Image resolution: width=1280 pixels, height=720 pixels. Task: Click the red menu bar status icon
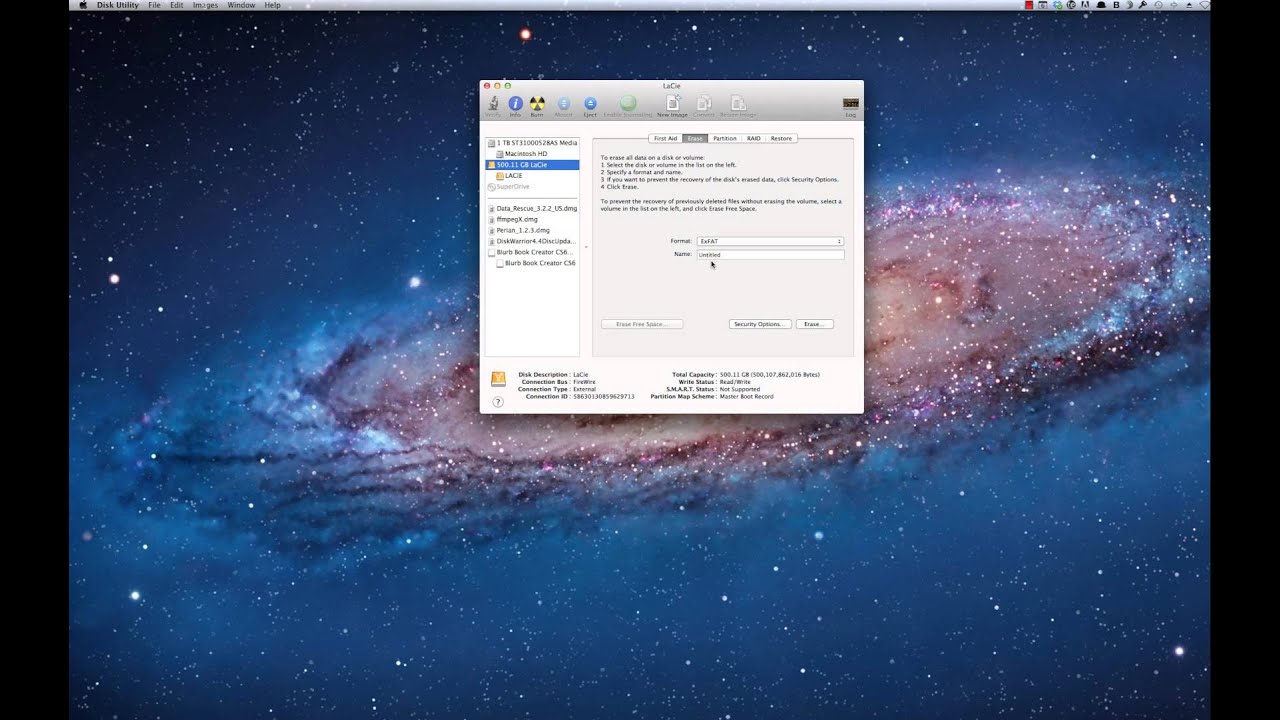[x=1029, y=5]
